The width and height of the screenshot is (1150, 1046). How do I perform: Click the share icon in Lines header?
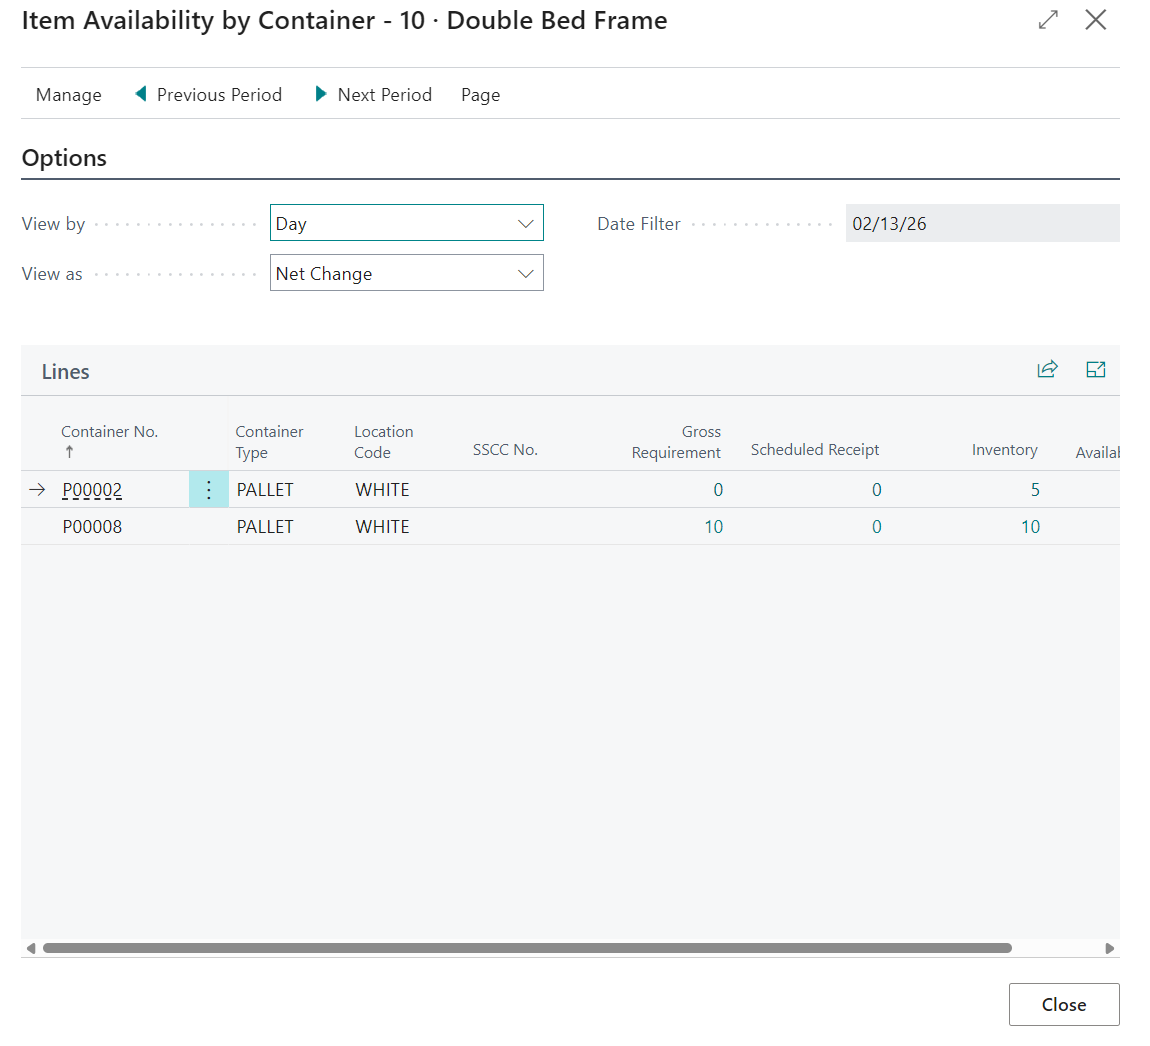click(x=1047, y=370)
